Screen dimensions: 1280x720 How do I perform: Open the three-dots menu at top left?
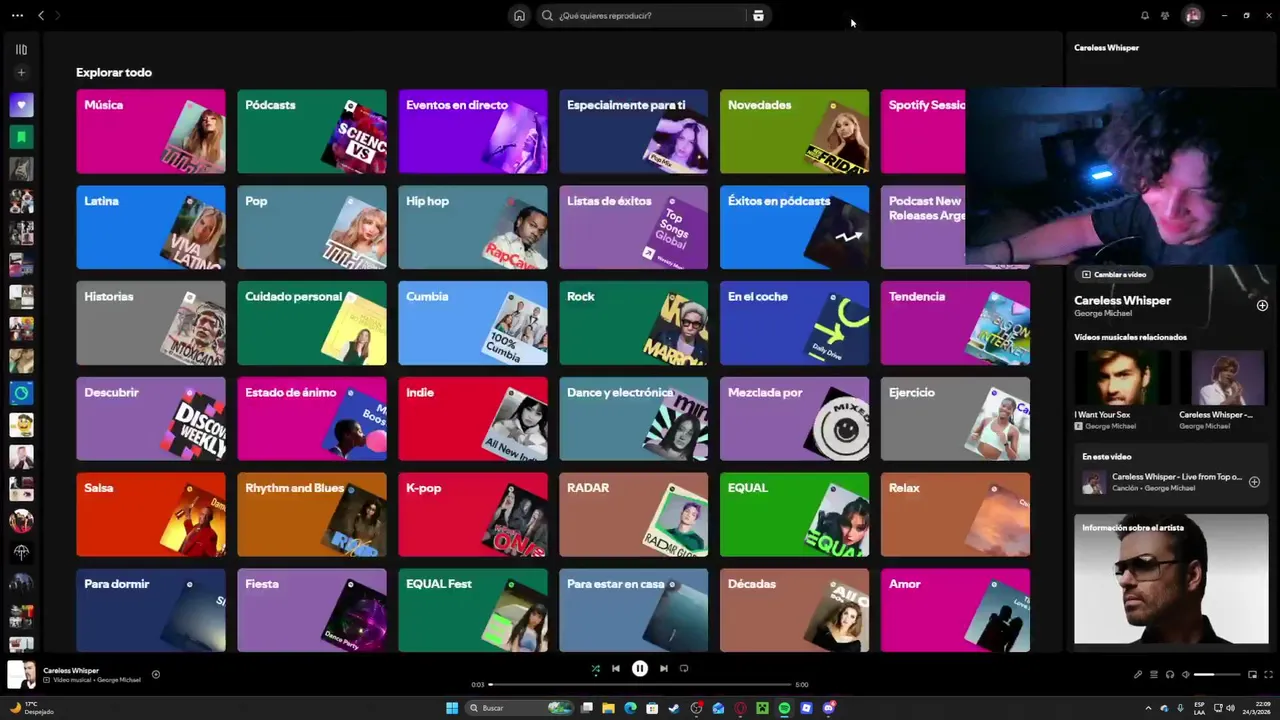coord(17,15)
